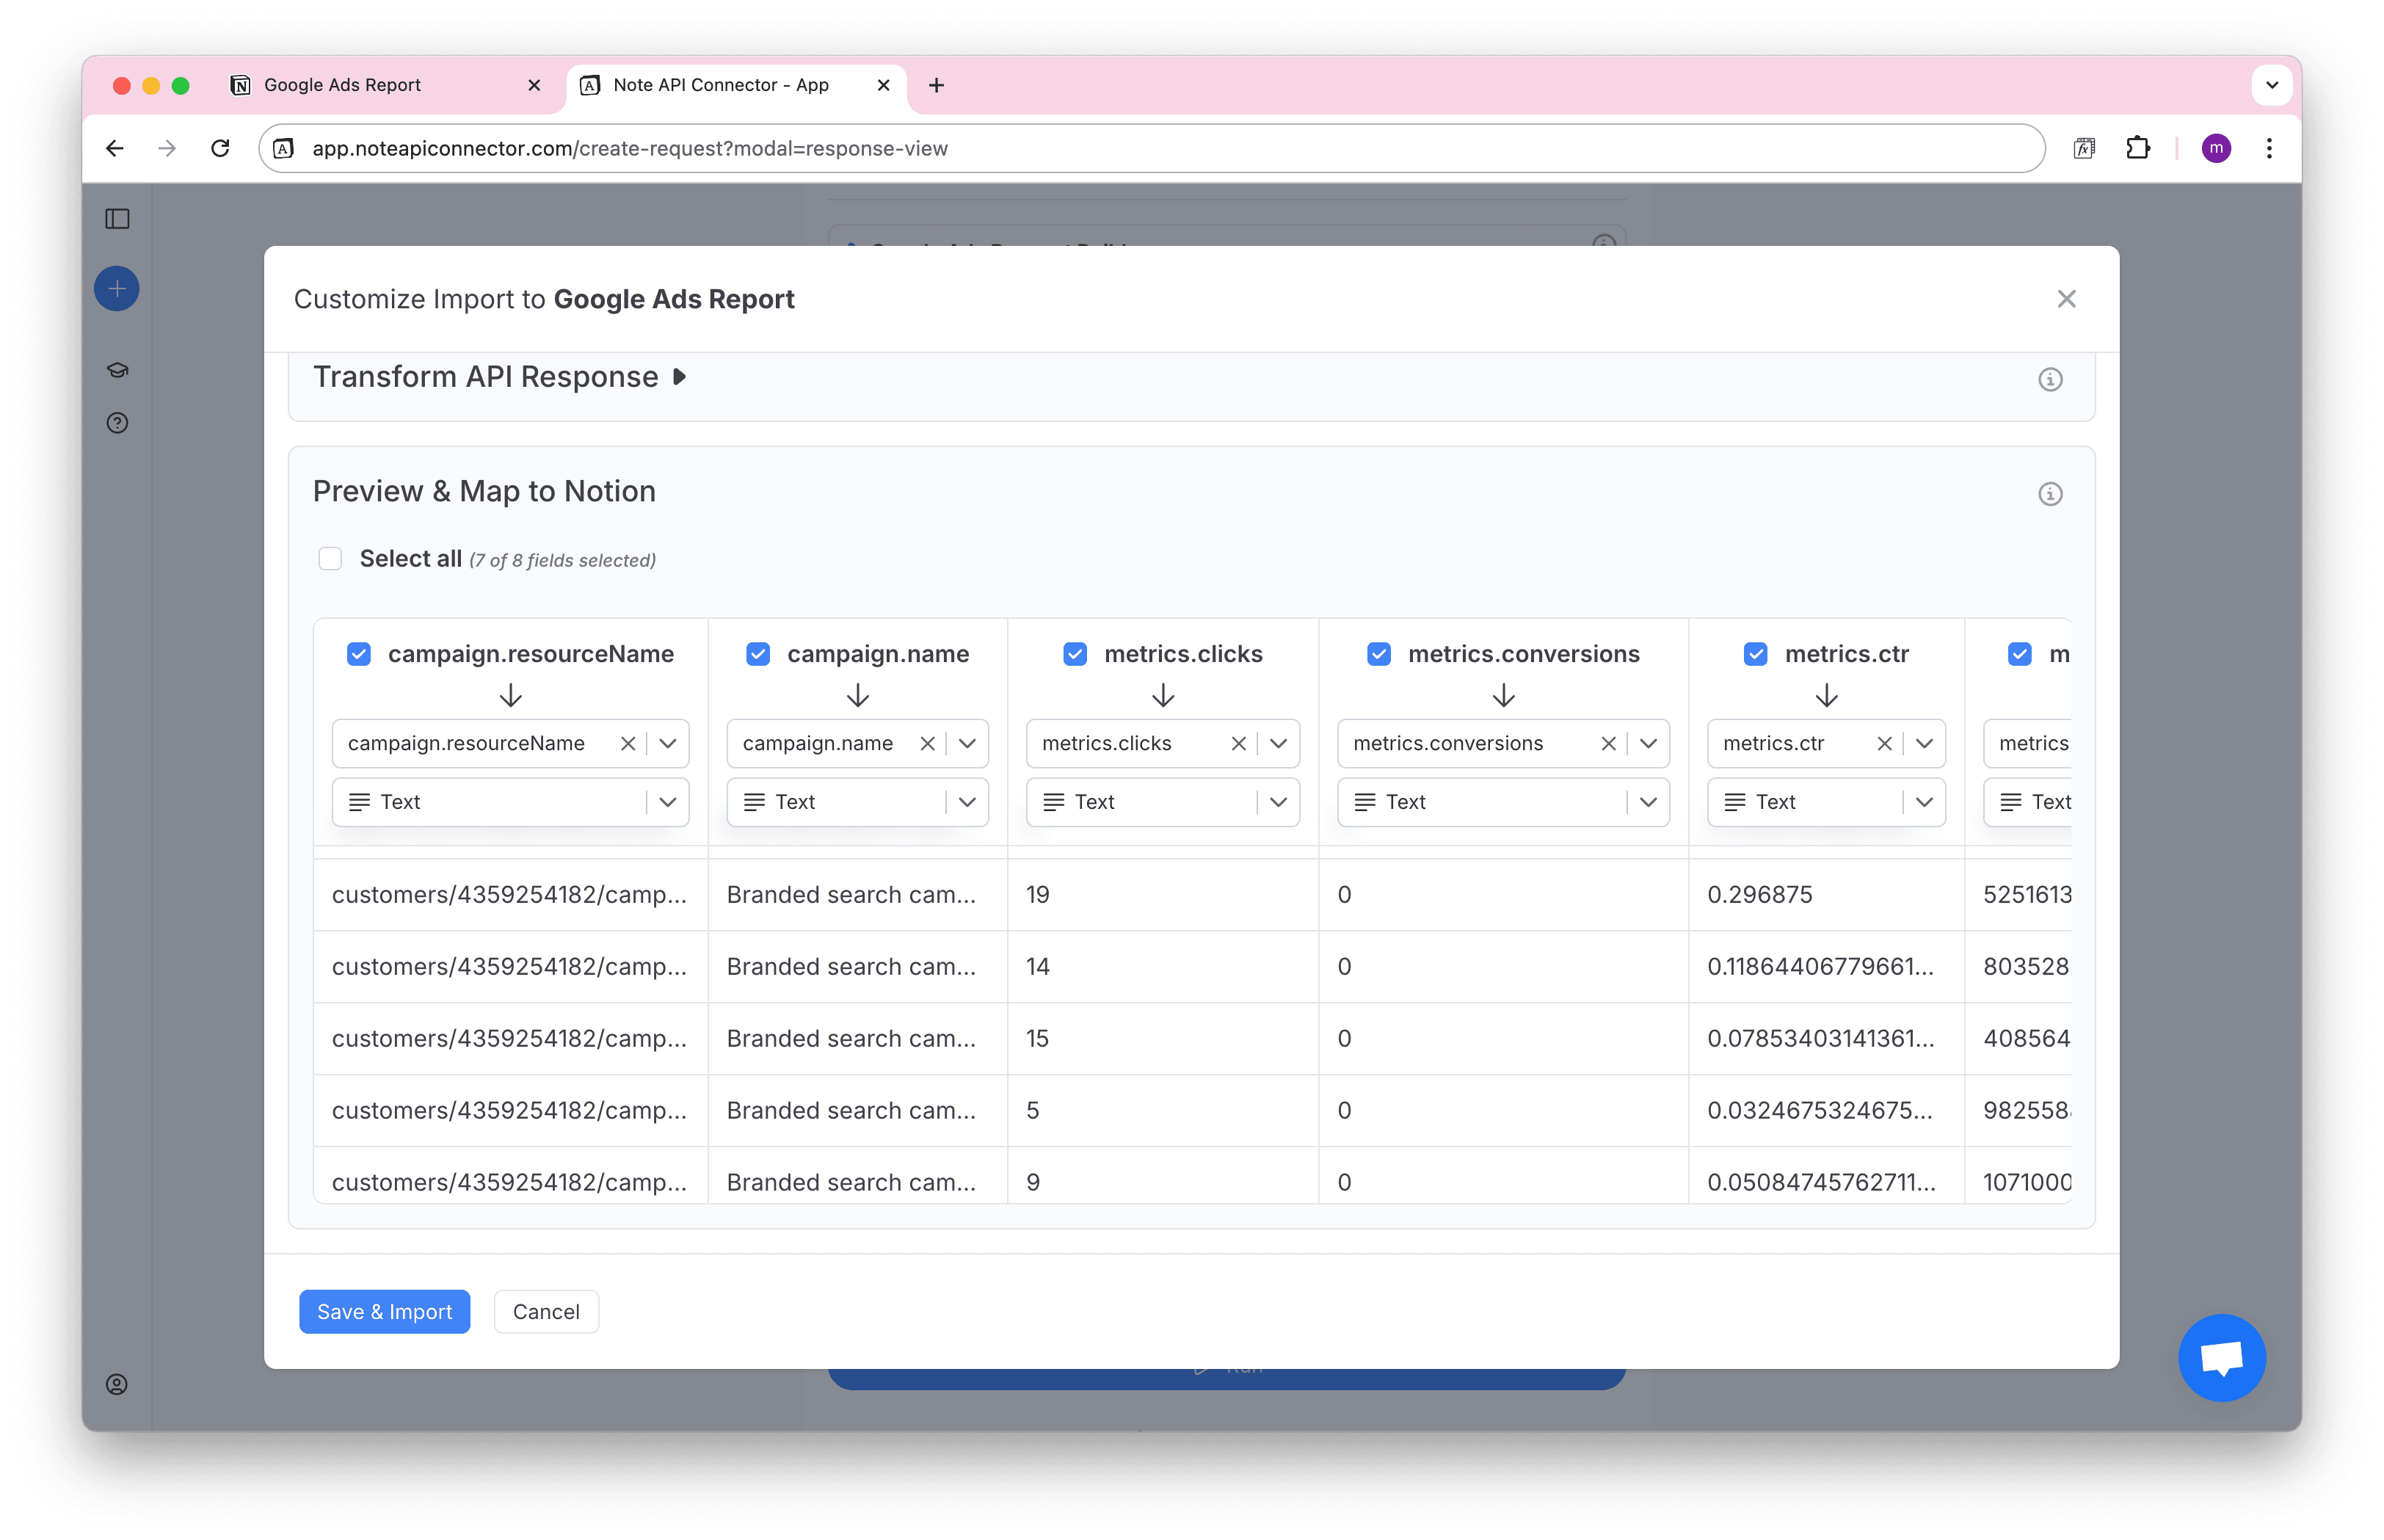2384x1540 pixels.
Task: Close the Note API Connector tab
Action: [x=883, y=86]
